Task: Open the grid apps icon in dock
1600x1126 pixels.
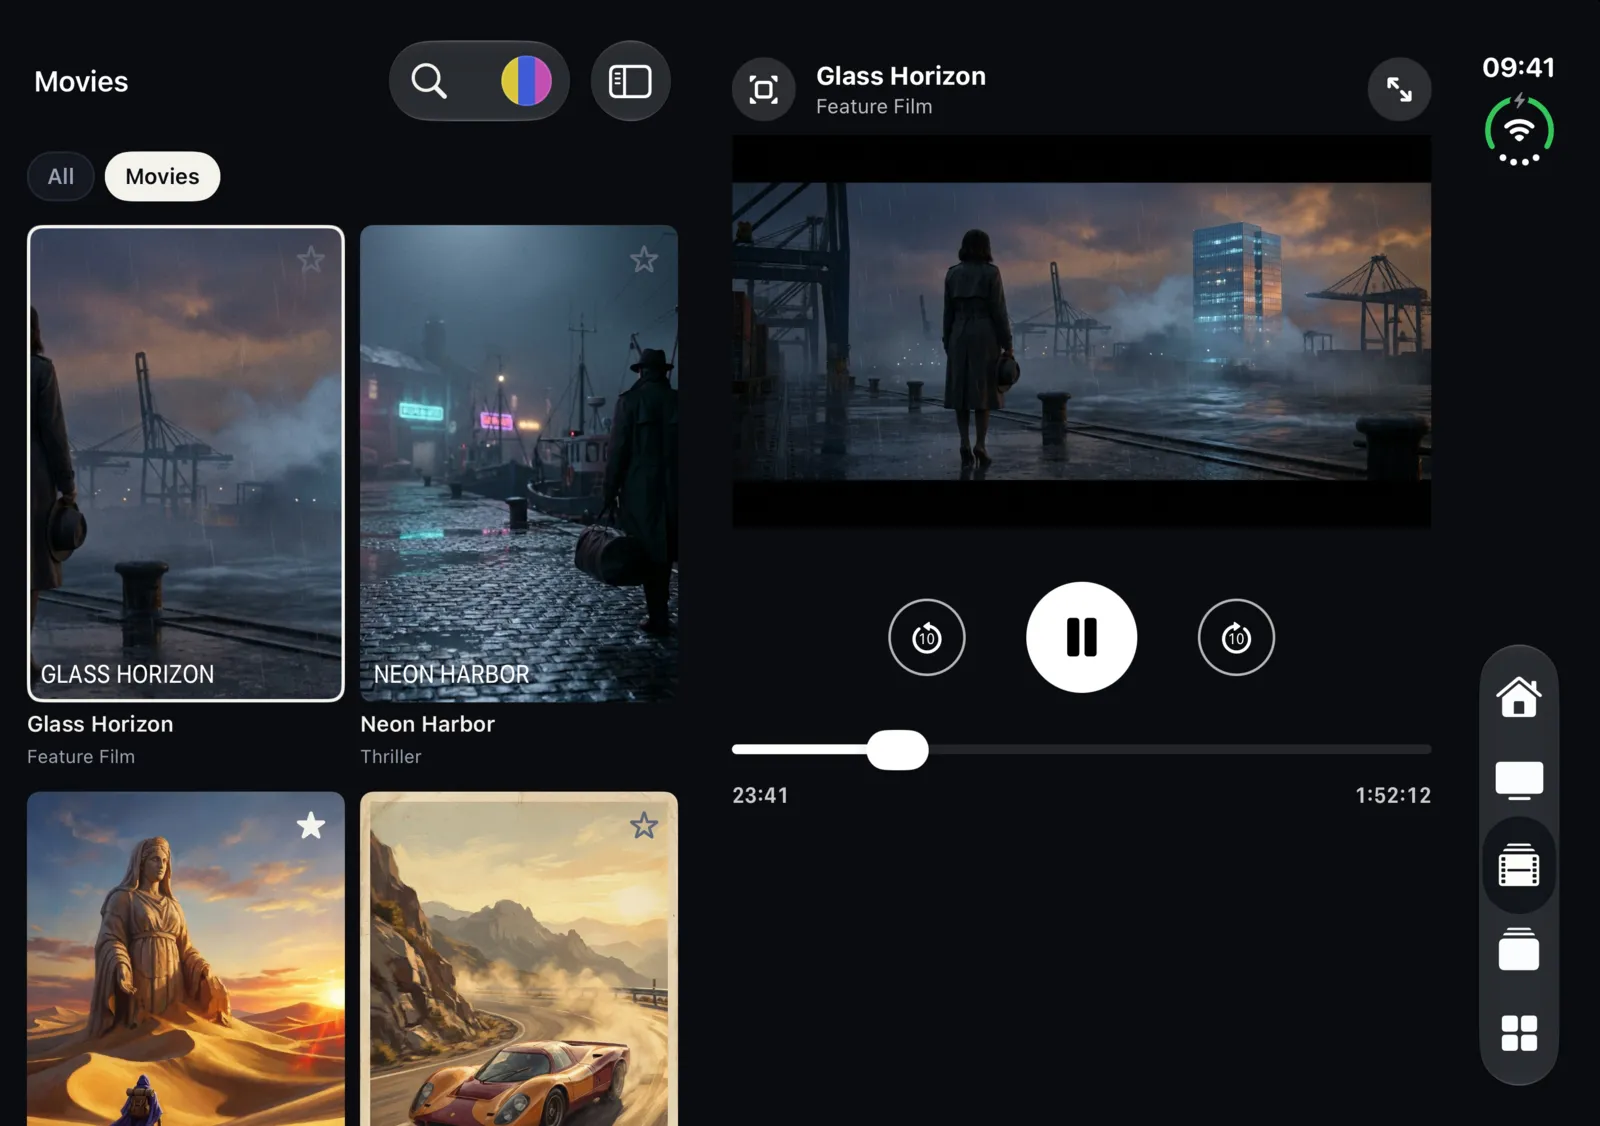Action: (1519, 1033)
